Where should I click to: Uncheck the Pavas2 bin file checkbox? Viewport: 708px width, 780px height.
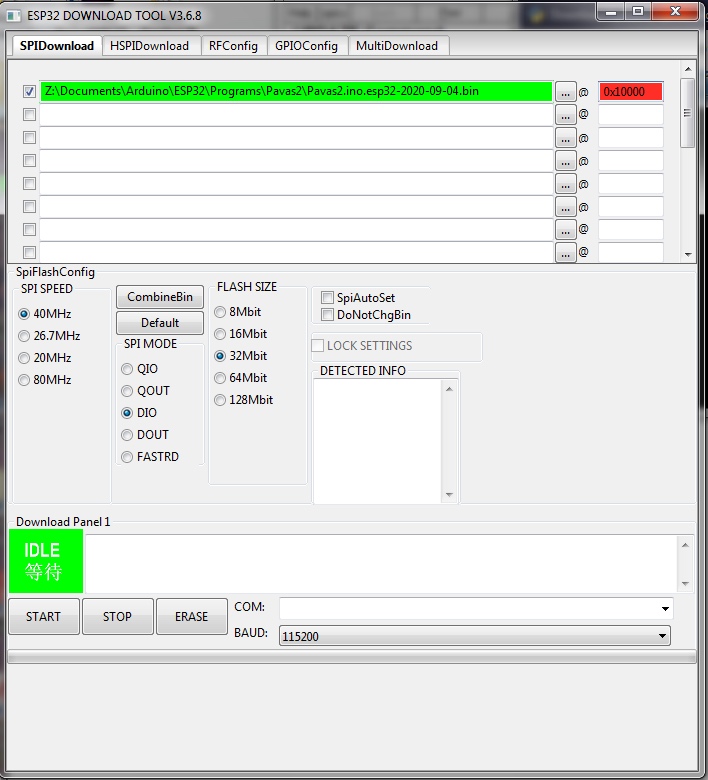click(30, 92)
